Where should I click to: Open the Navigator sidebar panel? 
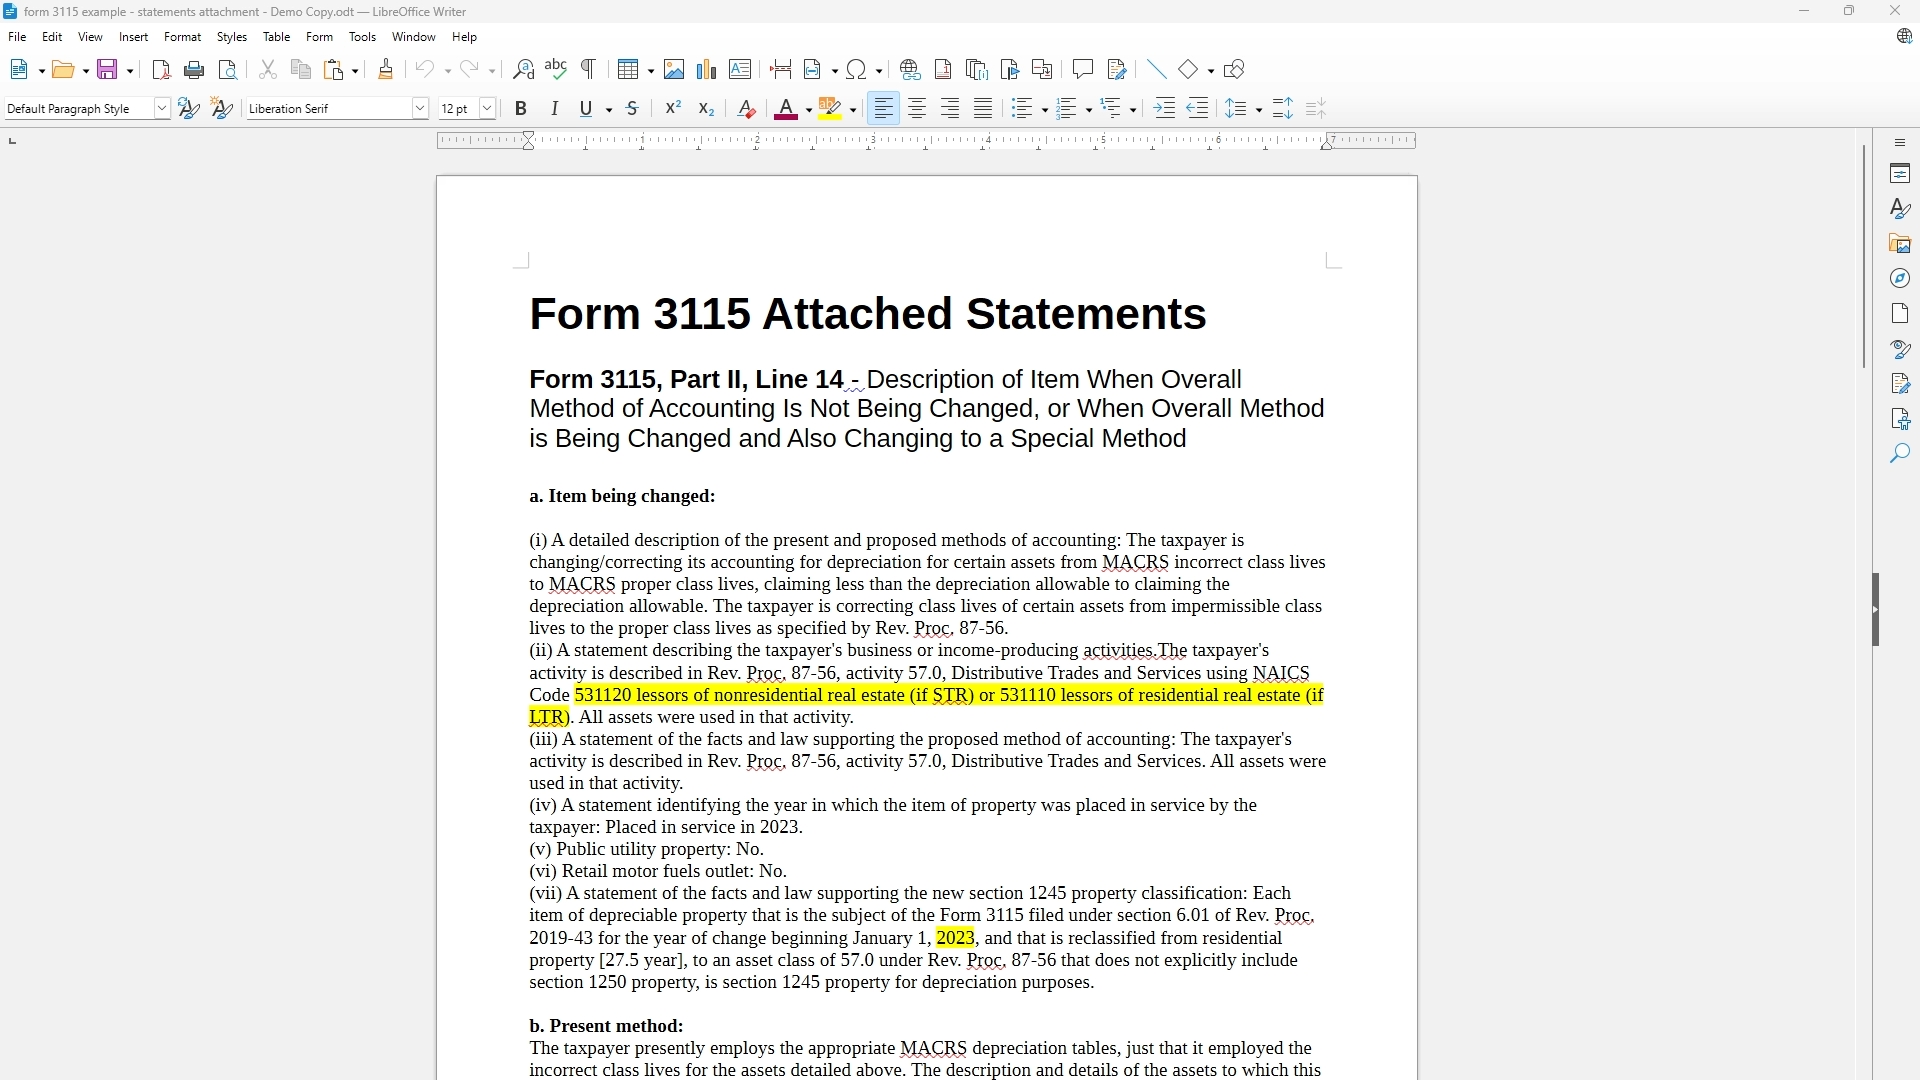[x=1900, y=279]
